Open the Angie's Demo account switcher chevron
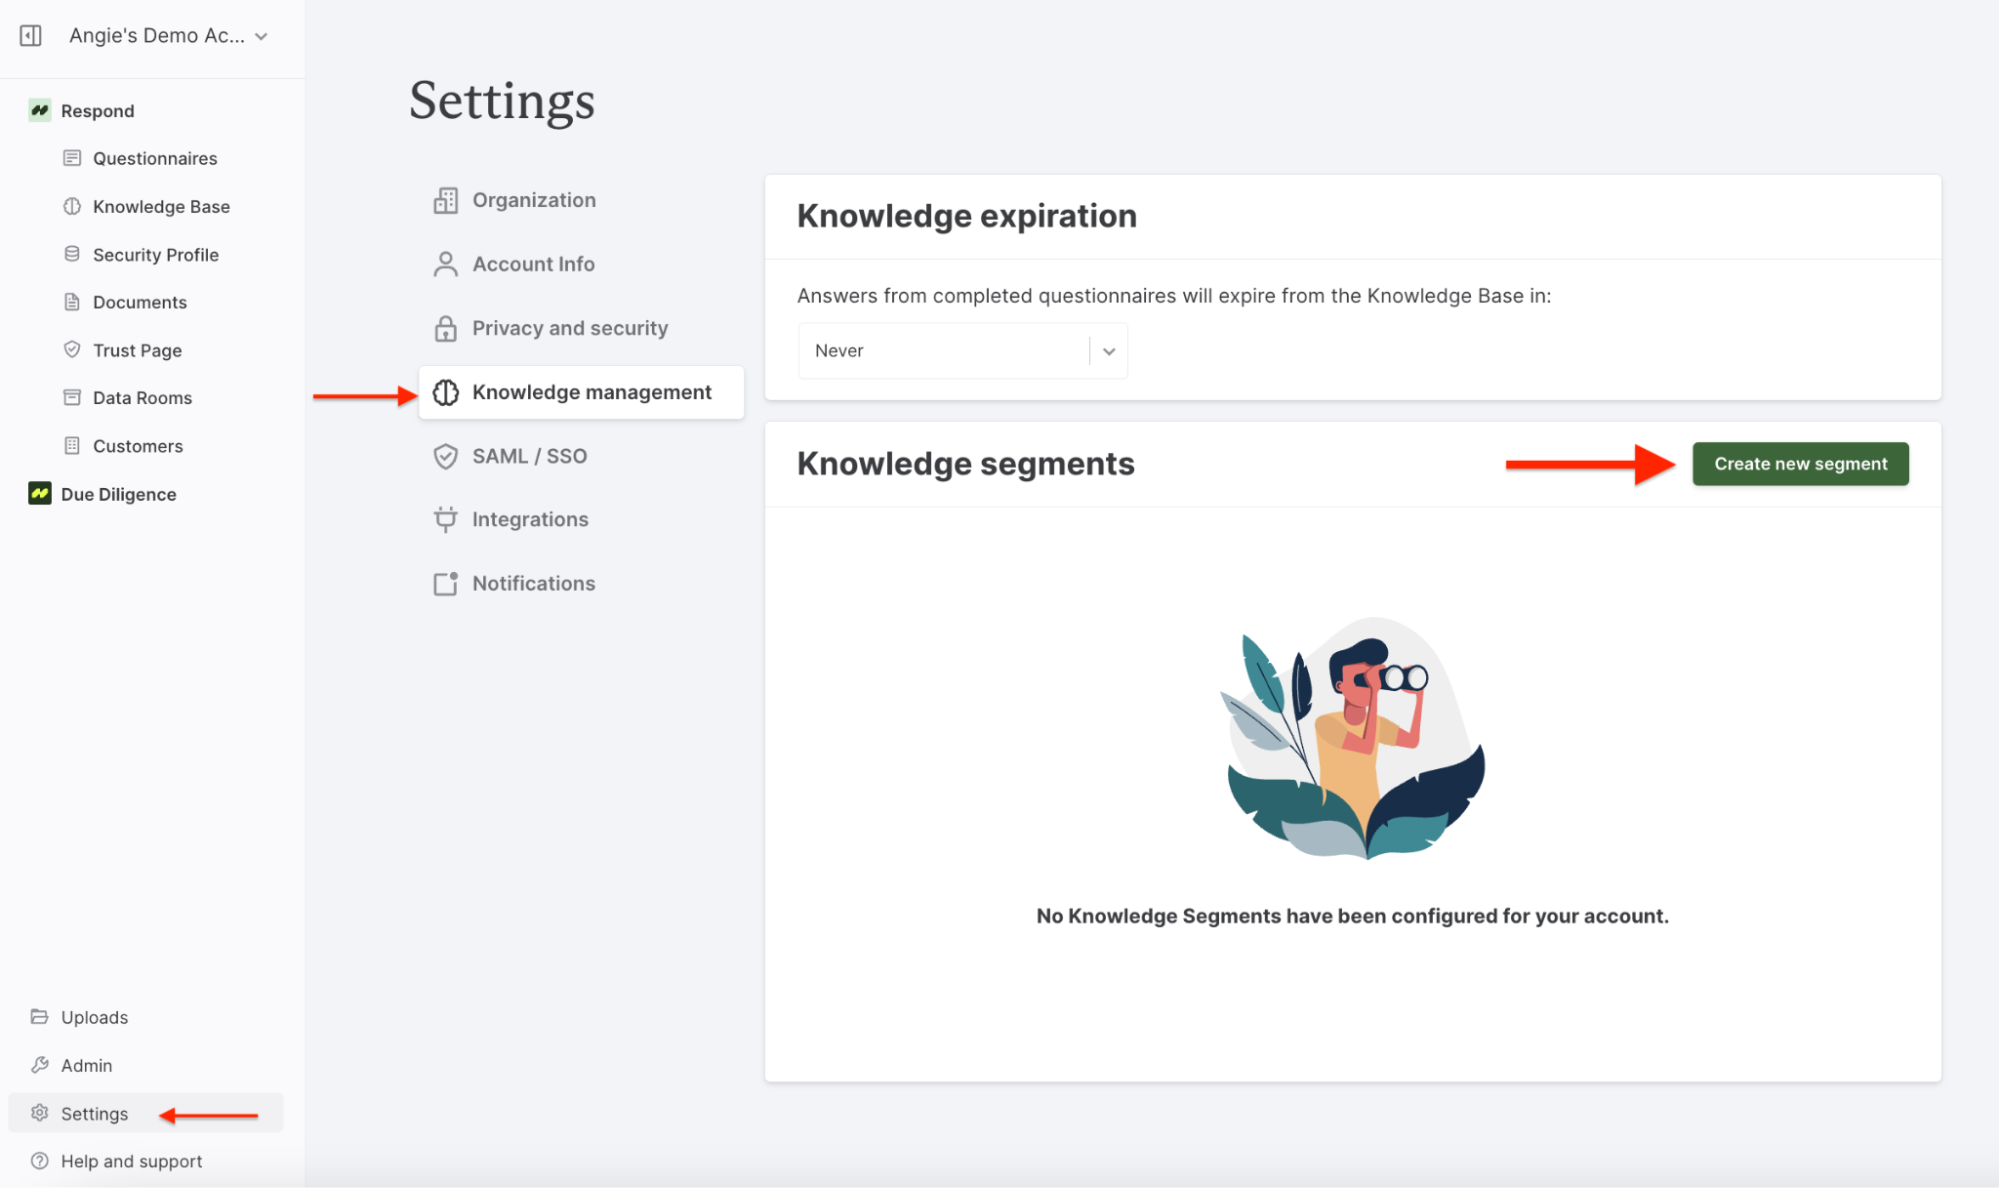The height and width of the screenshot is (1188, 1999). 261,37
